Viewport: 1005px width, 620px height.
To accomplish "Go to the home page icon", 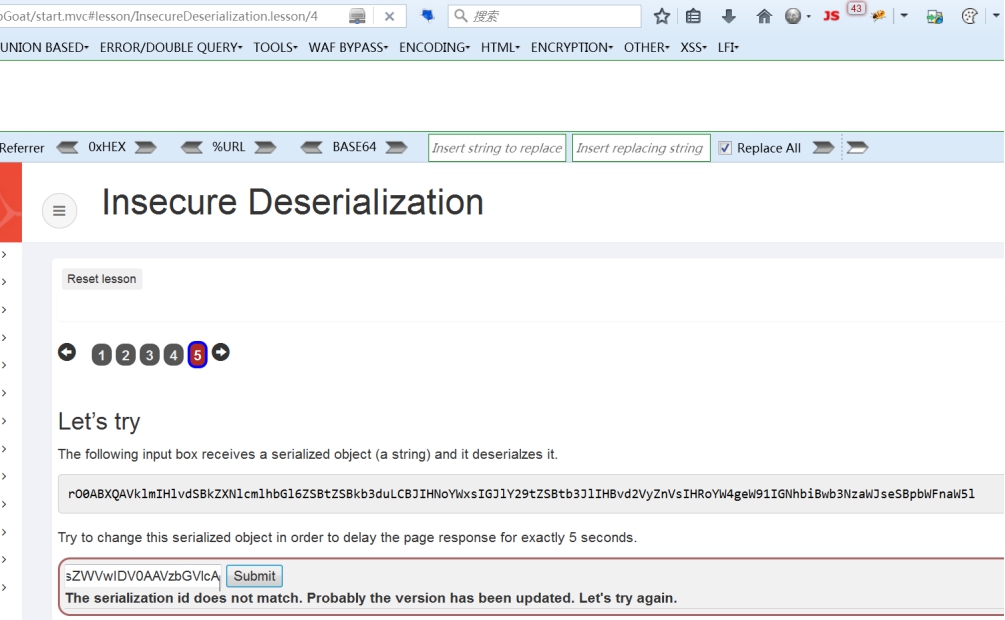I will tap(763, 16).
